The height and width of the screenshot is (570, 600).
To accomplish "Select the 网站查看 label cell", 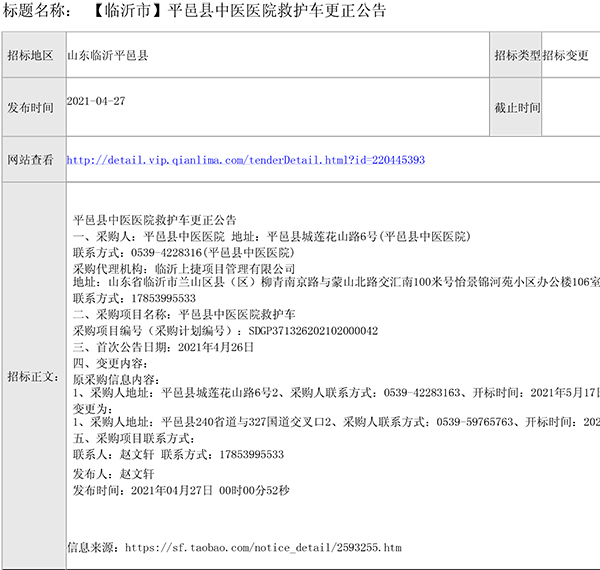I will [34, 160].
